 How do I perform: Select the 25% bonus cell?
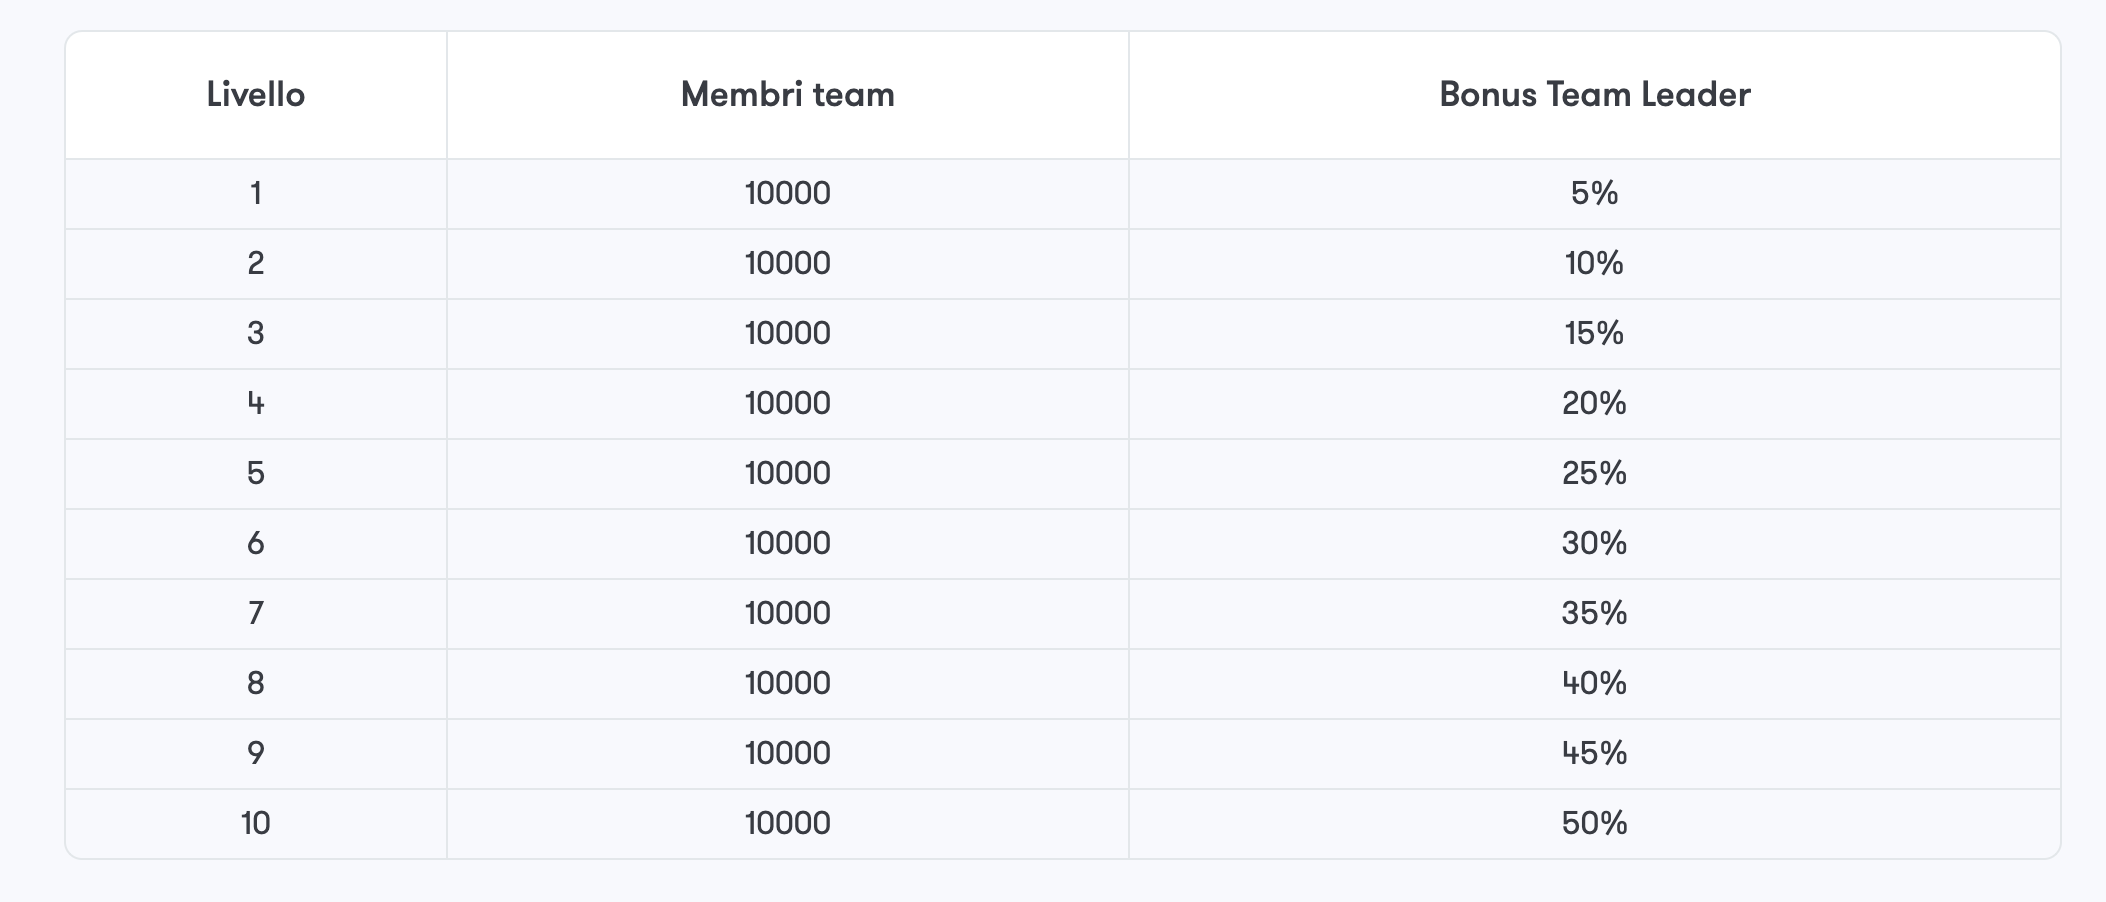(x=1595, y=473)
